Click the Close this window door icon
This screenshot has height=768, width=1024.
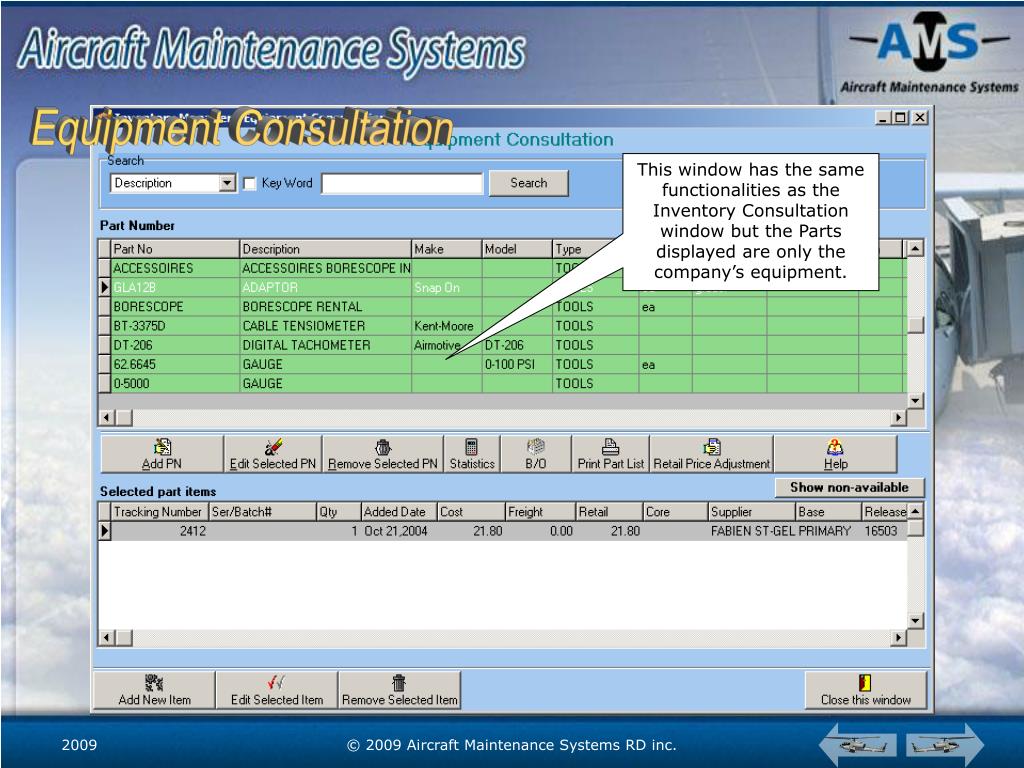865,683
